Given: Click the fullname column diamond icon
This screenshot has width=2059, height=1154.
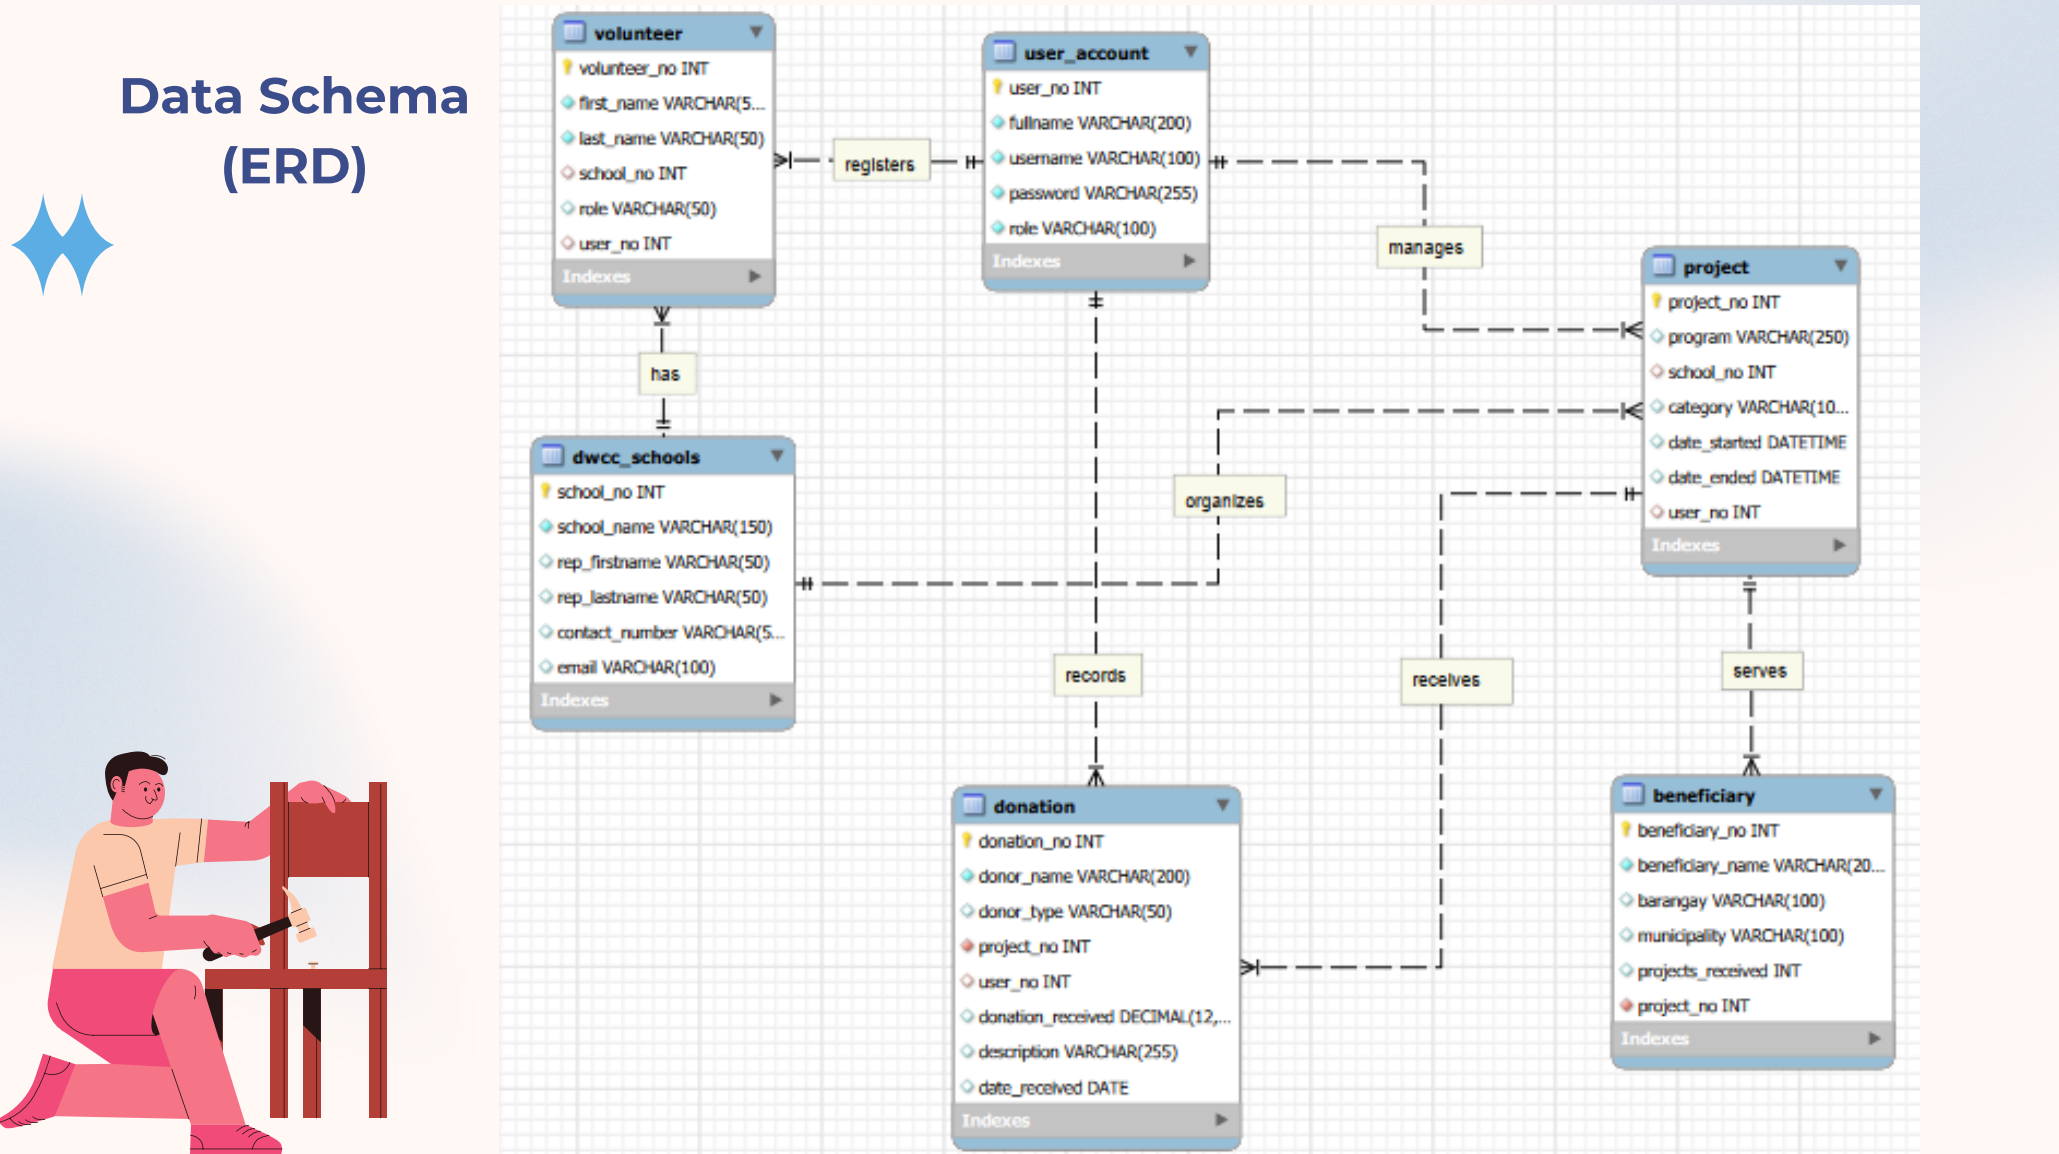Looking at the screenshot, I should (998, 122).
